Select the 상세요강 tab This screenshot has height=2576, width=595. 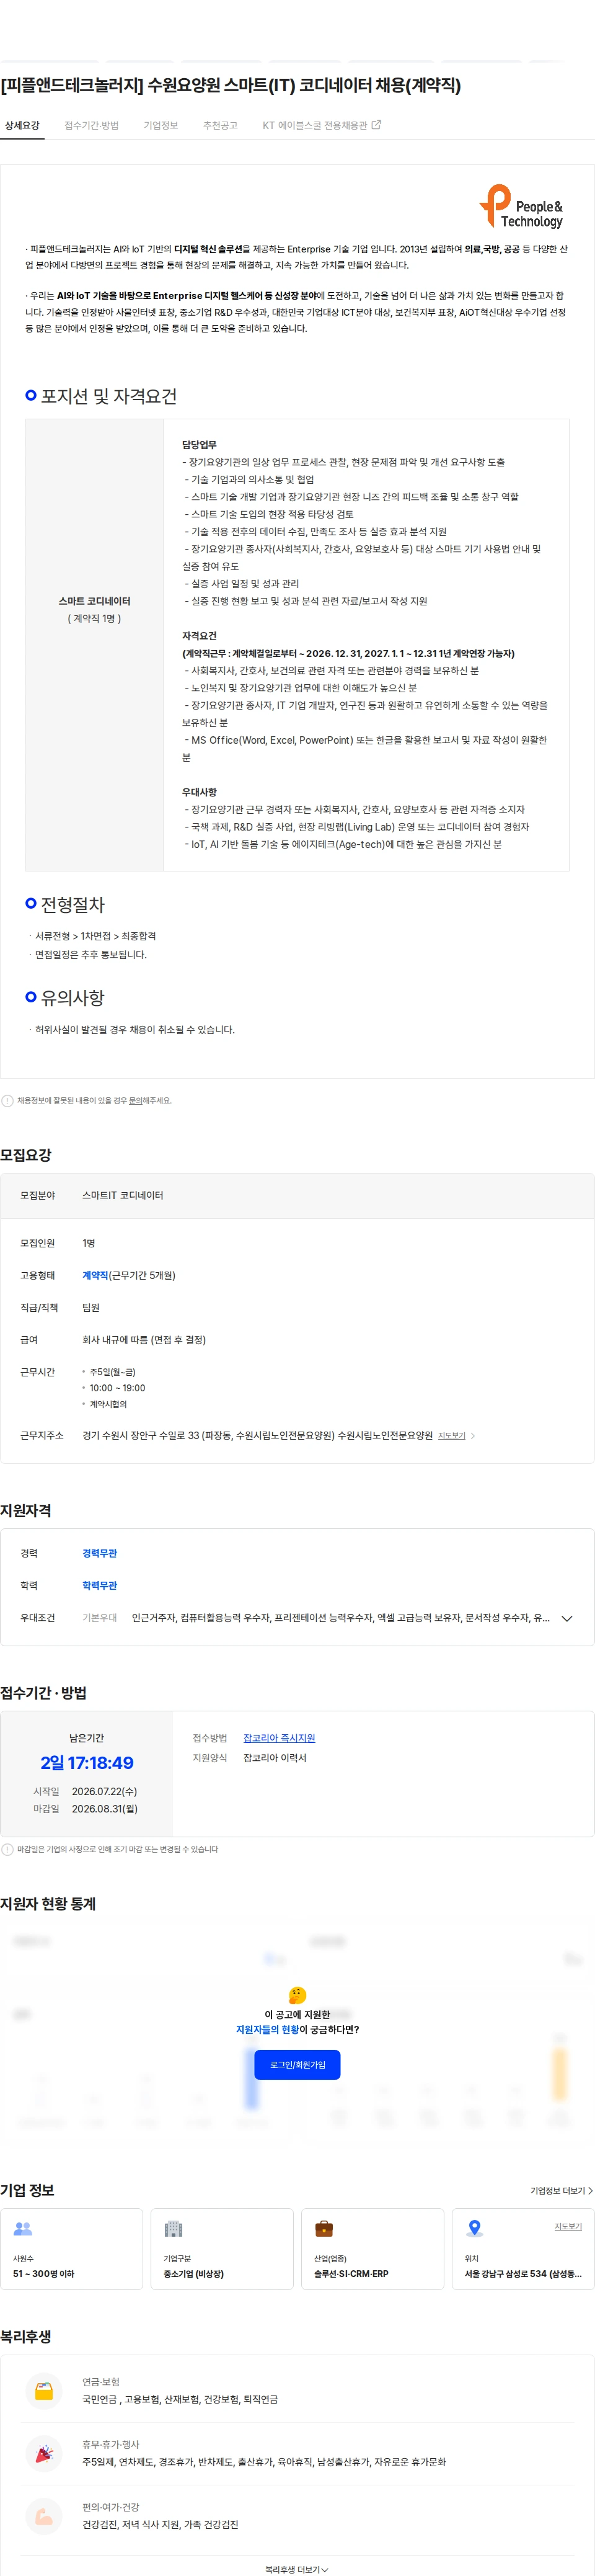pos(22,126)
